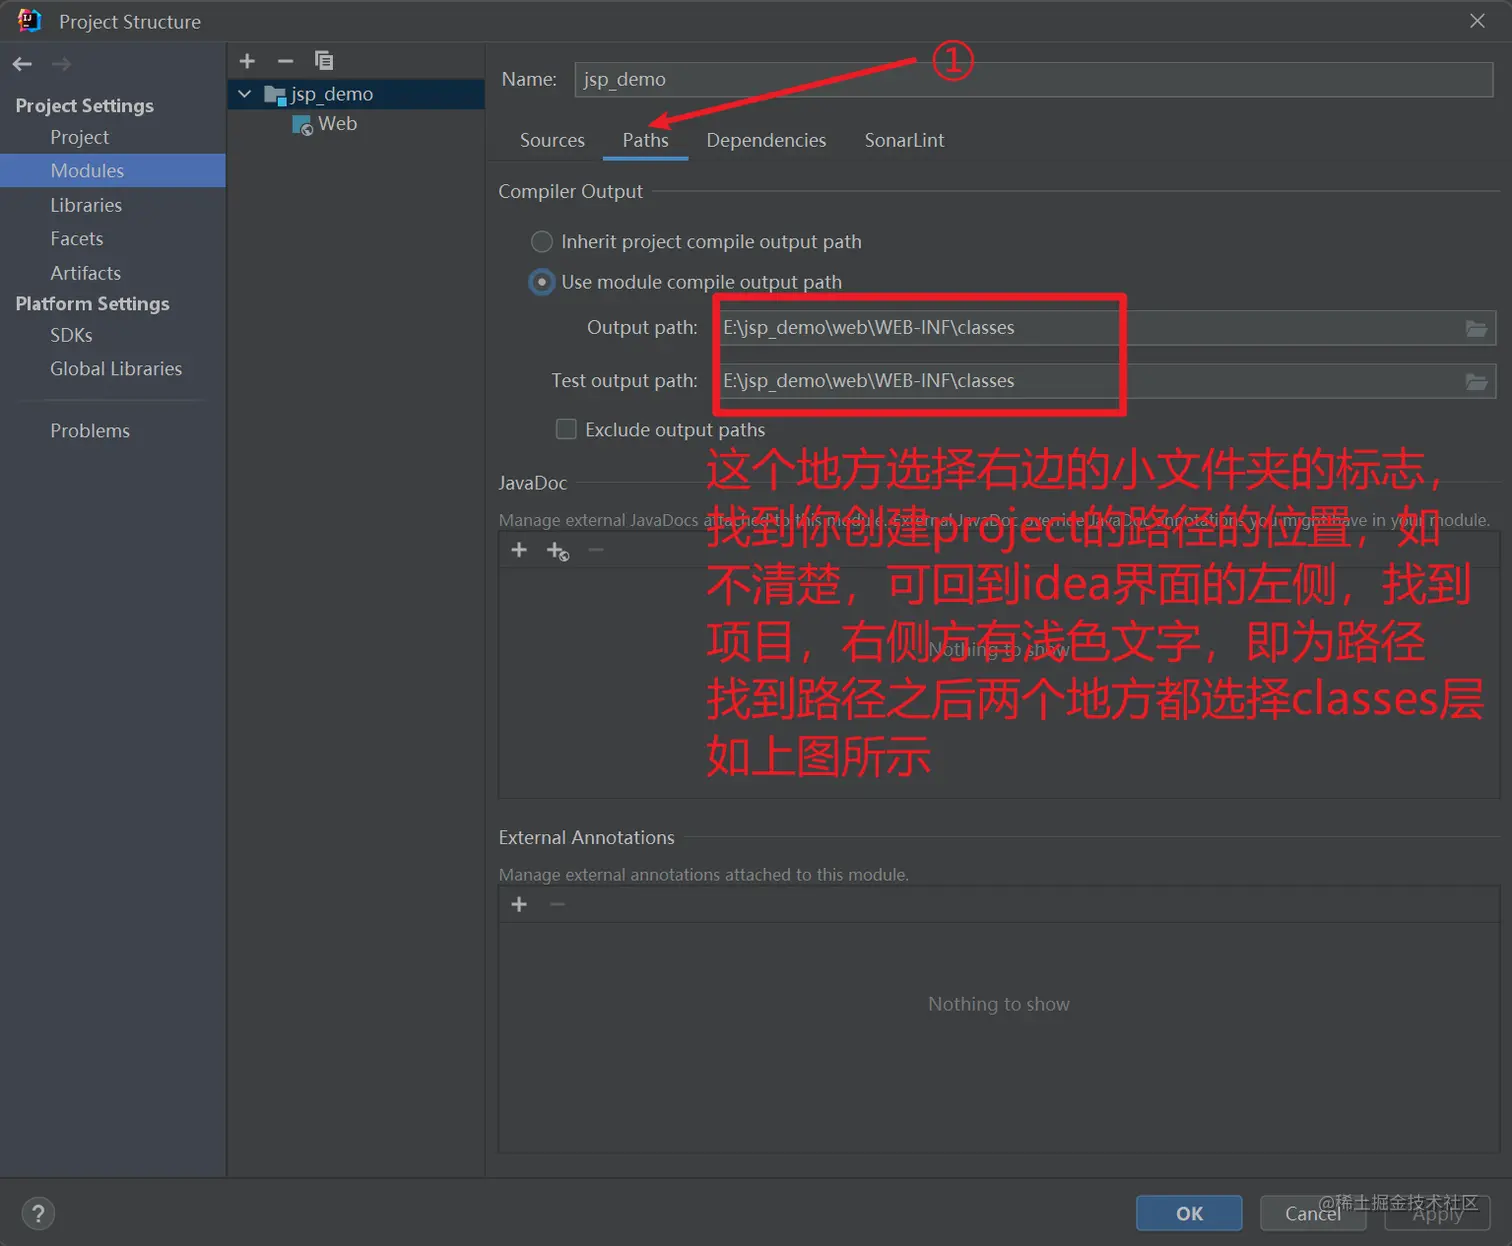This screenshot has width=1512, height=1246.
Task: Open the Dependencies tab
Action: [x=766, y=140]
